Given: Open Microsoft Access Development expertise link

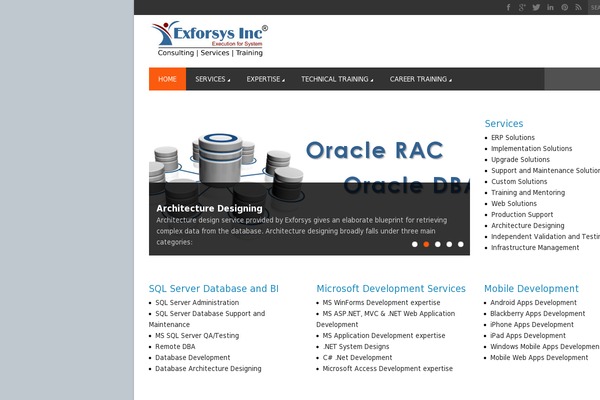Looking at the screenshot, I should pyautogui.click(x=388, y=369).
